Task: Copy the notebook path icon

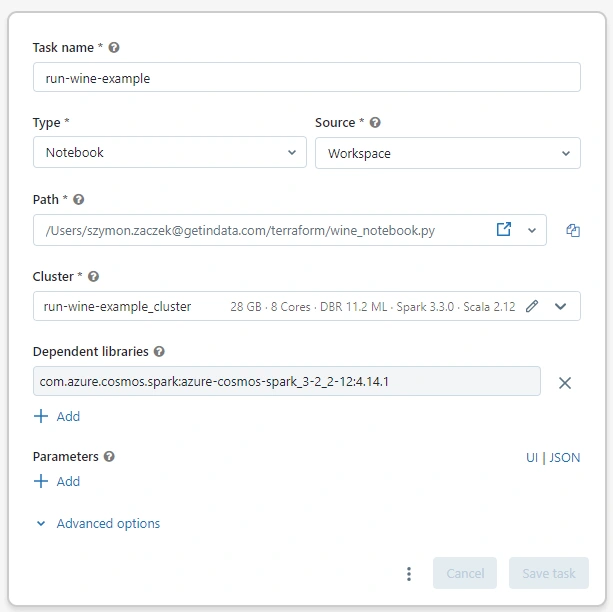Action: (573, 230)
